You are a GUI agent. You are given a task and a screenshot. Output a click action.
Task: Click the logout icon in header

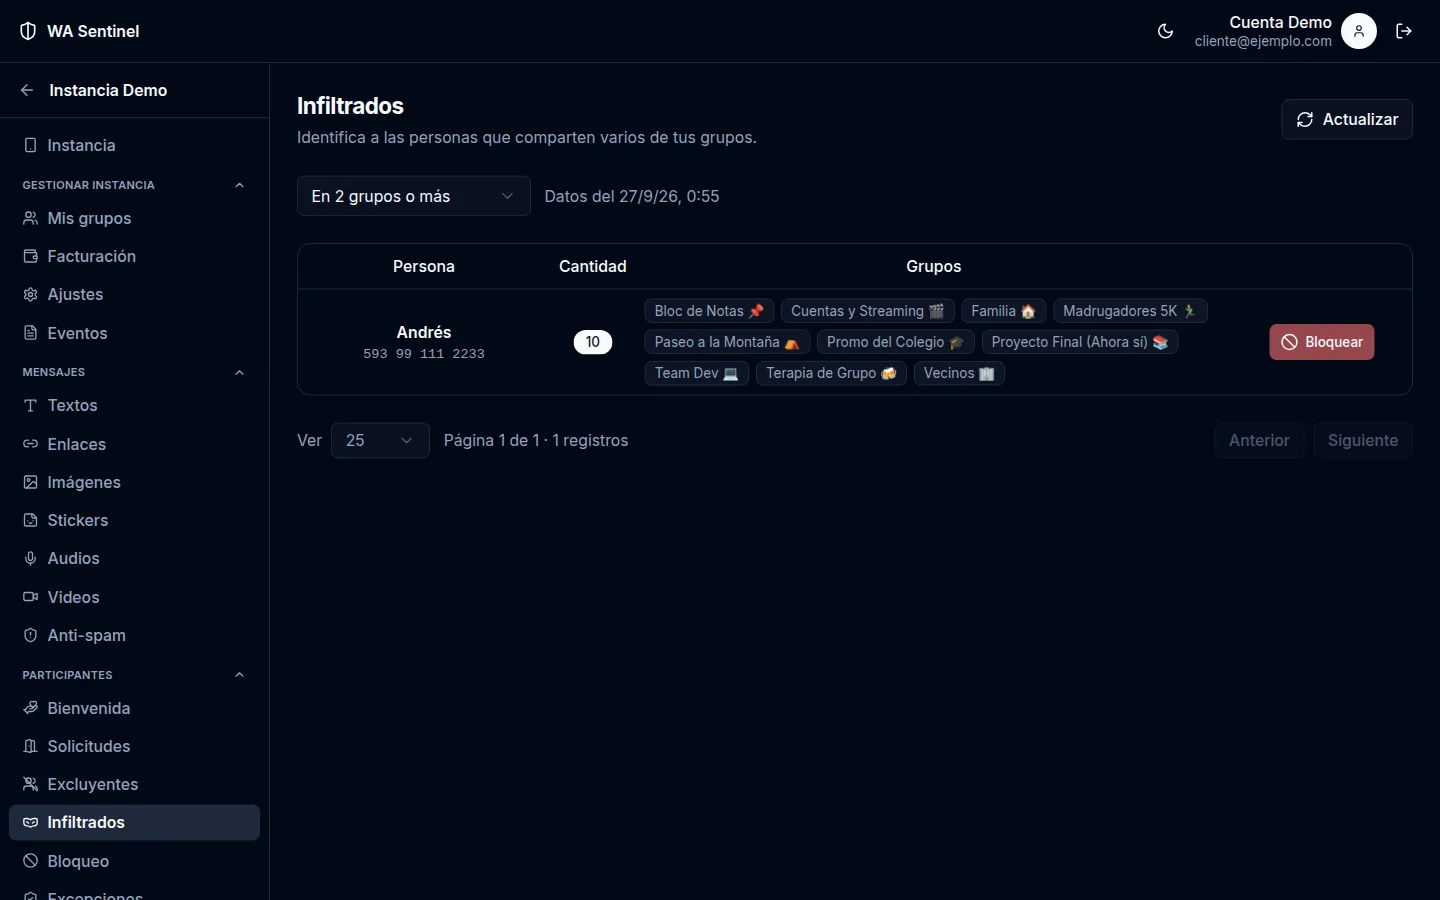pyautogui.click(x=1404, y=31)
